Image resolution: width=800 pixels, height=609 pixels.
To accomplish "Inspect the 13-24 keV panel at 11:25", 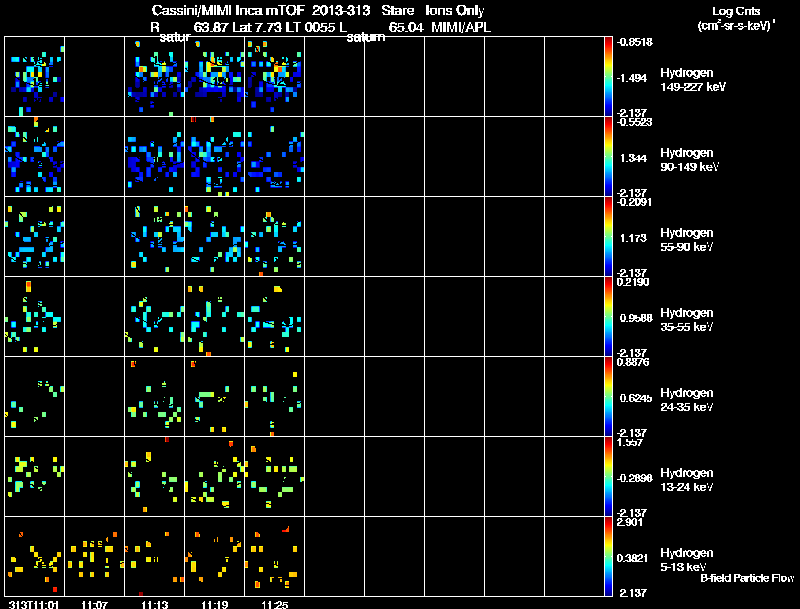I will [x=274, y=477].
